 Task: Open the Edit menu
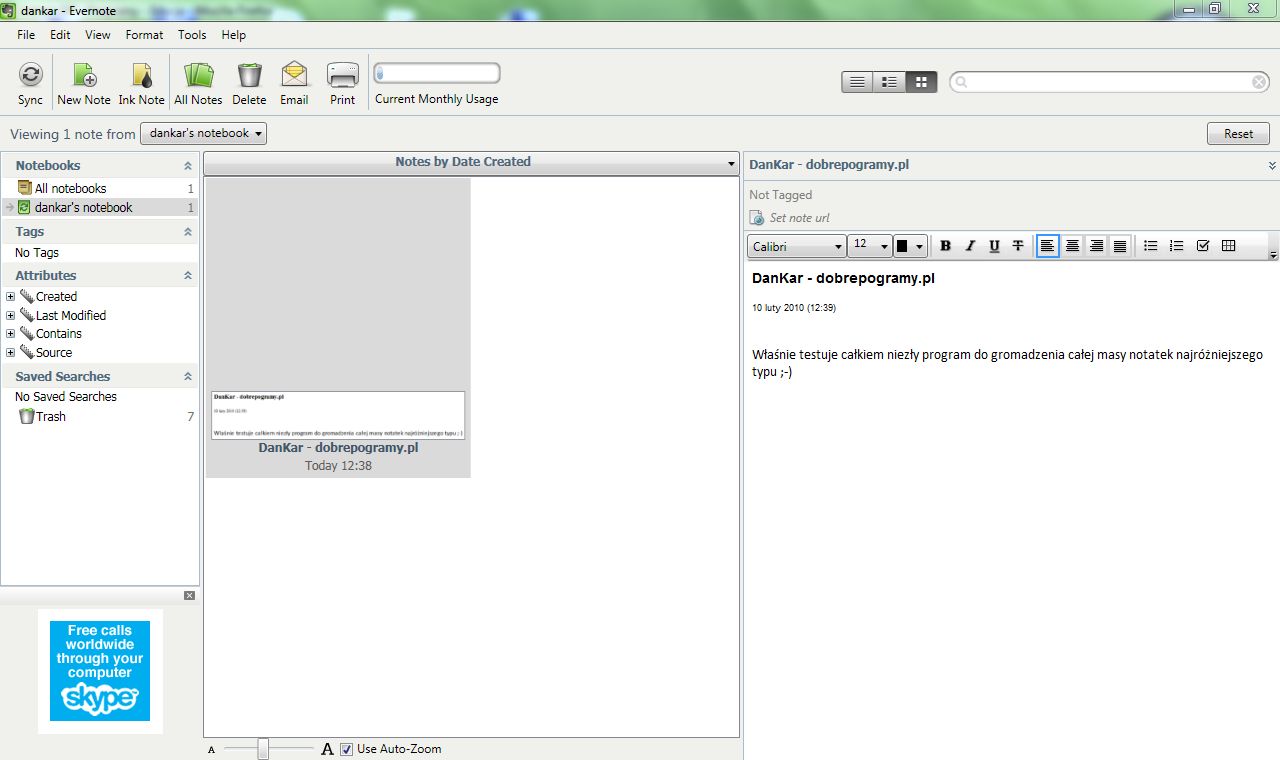pos(60,35)
